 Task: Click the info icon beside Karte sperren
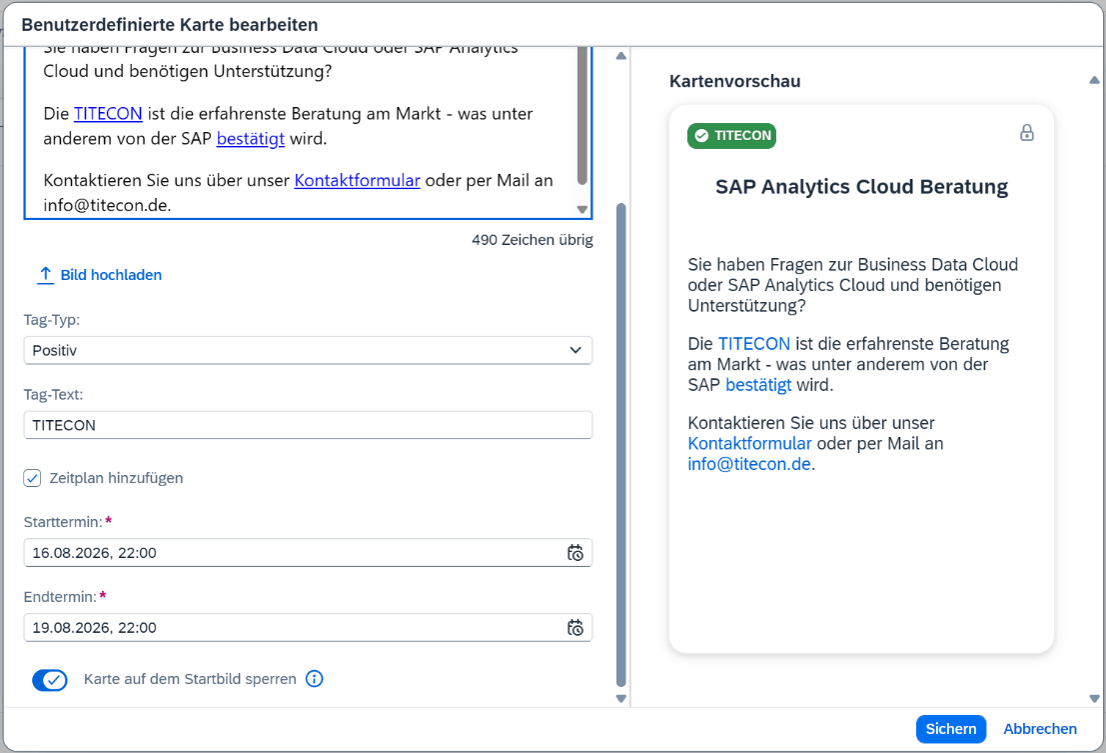point(315,679)
